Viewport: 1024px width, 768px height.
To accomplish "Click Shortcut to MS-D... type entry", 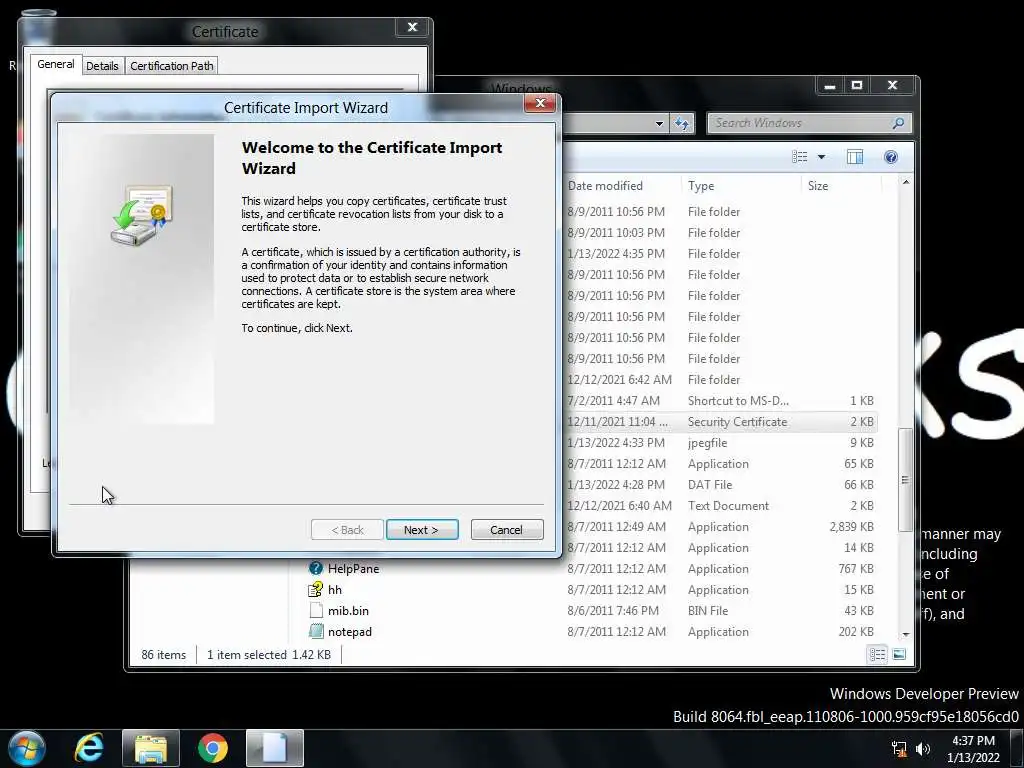I will (x=738, y=400).
